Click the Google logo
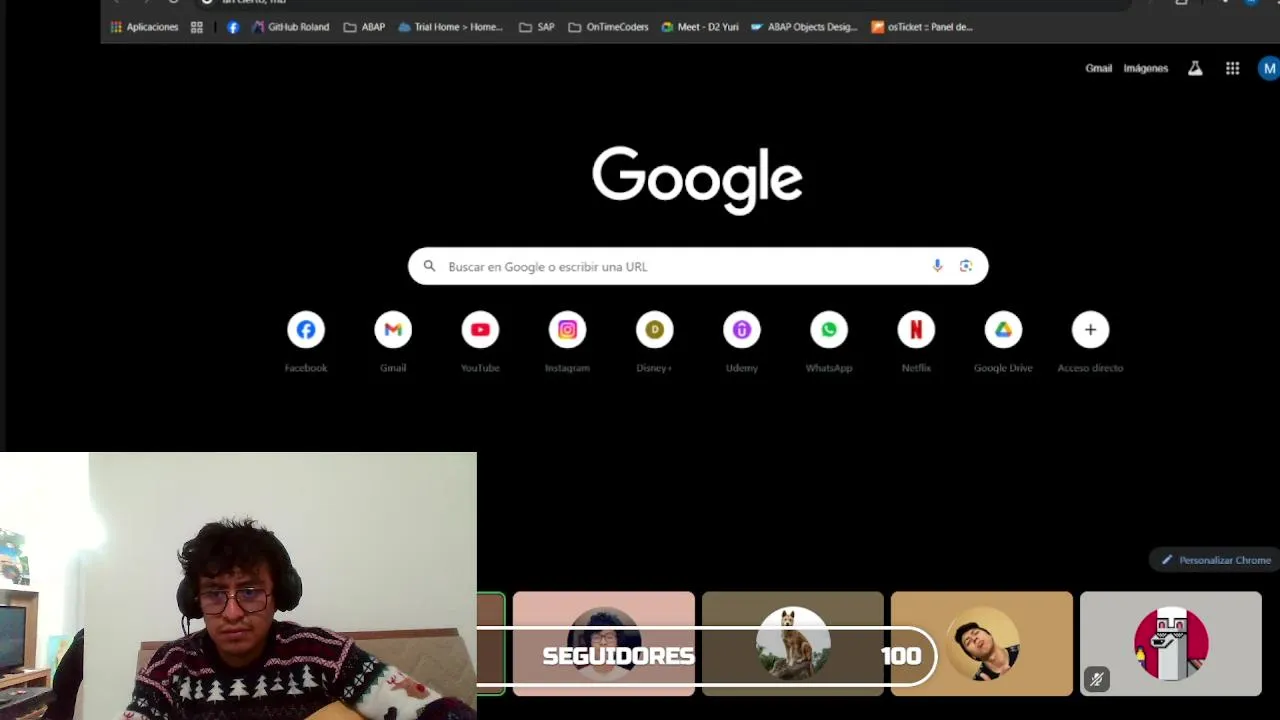This screenshot has width=1280, height=720. coord(697,179)
